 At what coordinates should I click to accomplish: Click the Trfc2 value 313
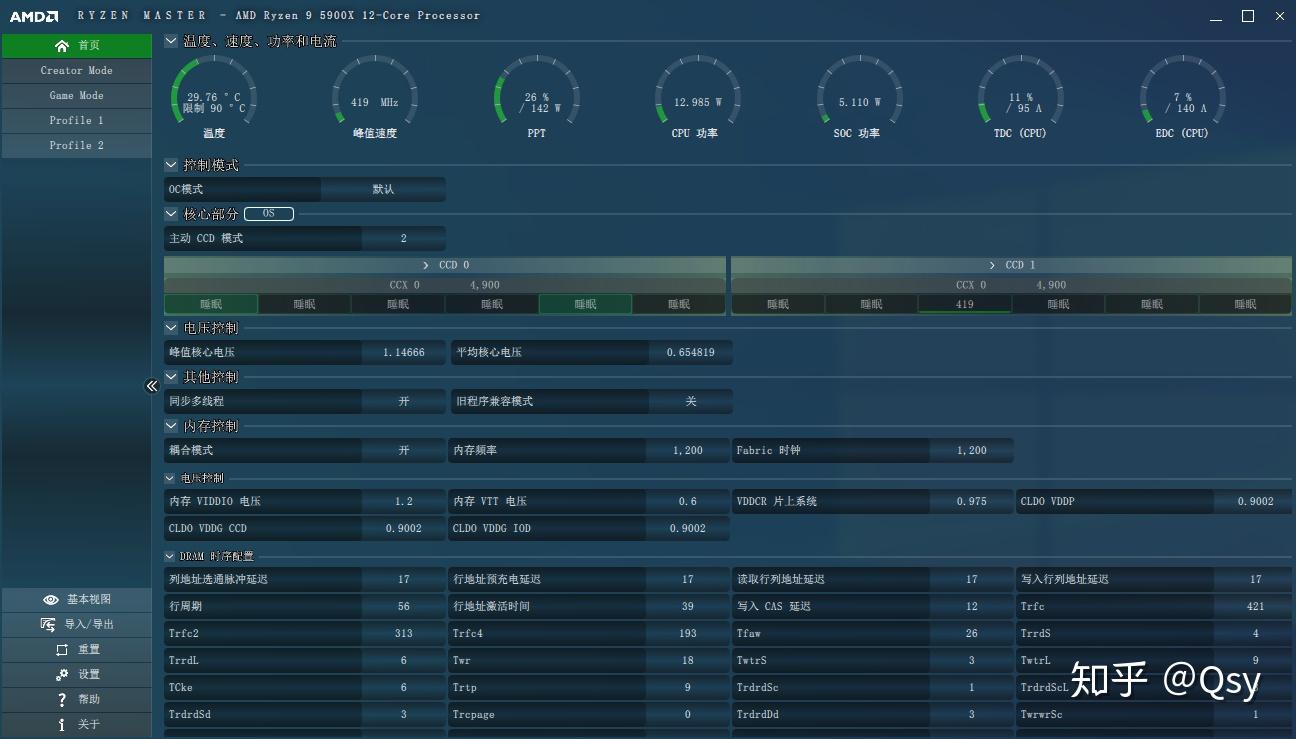404,634
